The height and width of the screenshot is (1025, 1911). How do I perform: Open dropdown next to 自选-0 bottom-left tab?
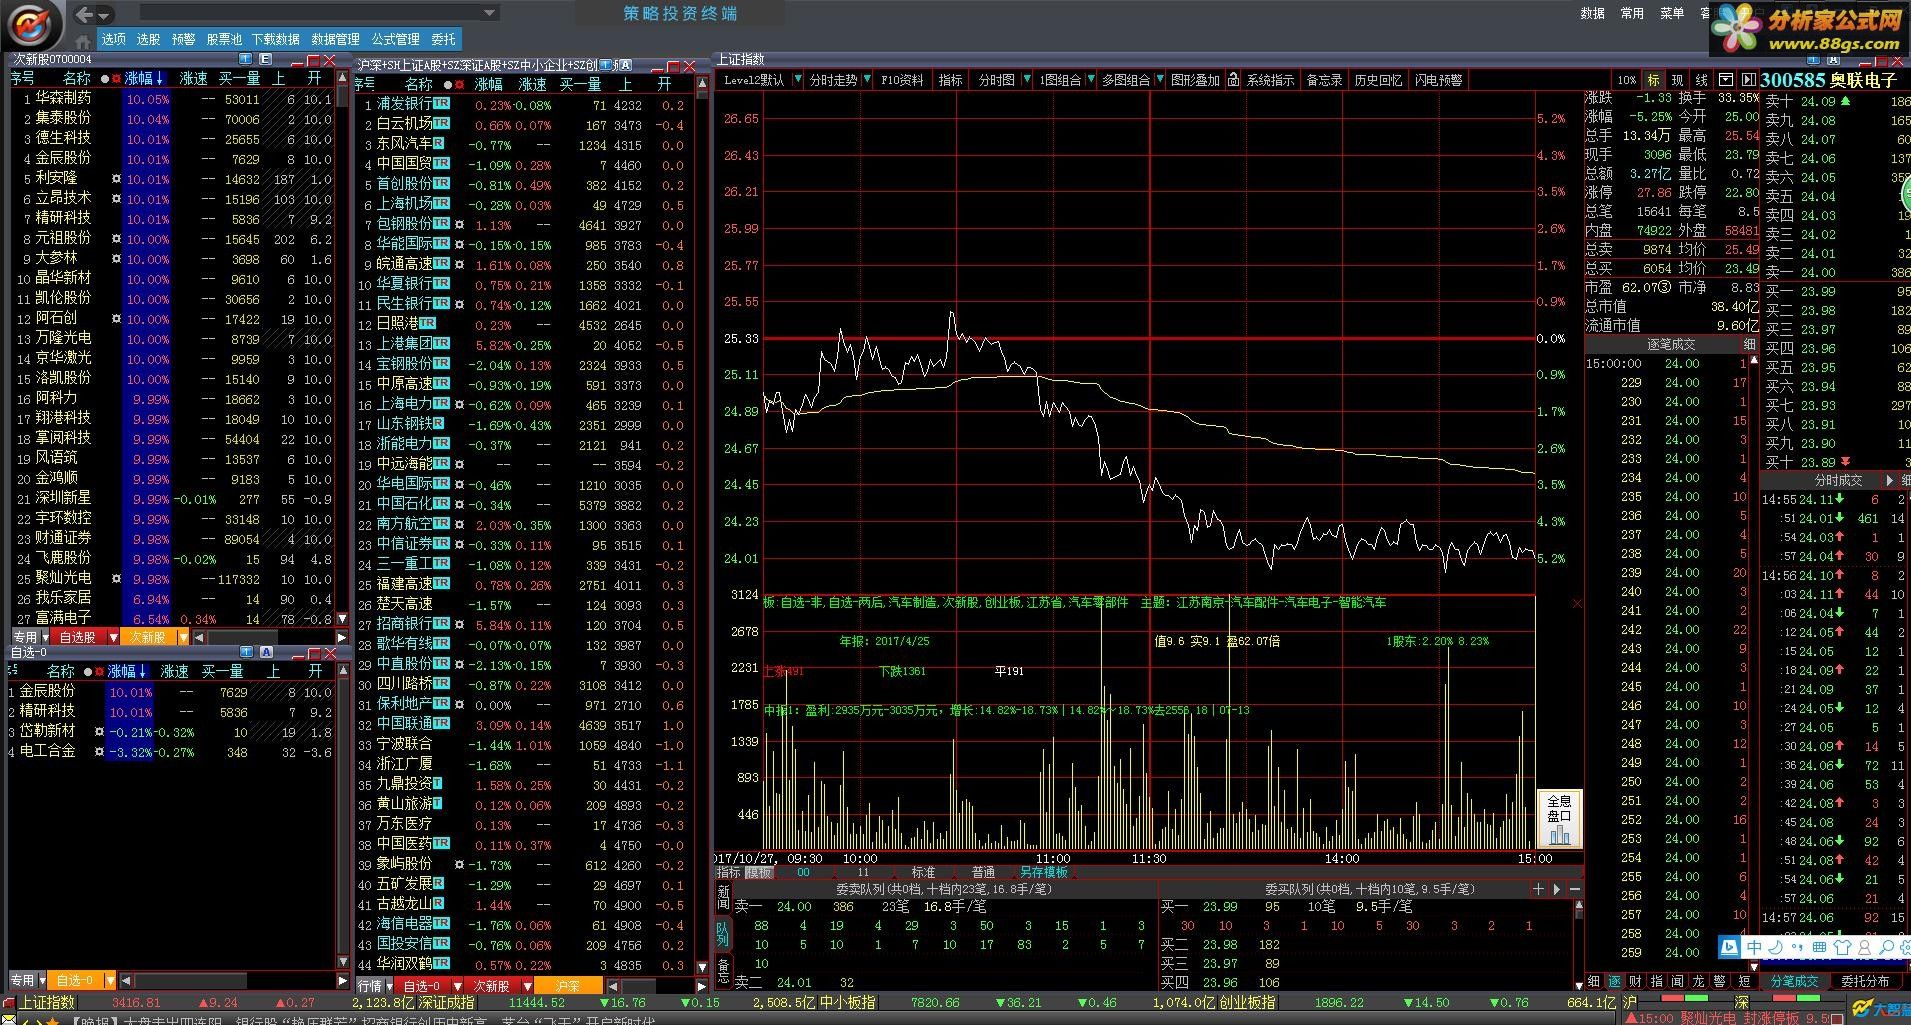tap(110, 981)
